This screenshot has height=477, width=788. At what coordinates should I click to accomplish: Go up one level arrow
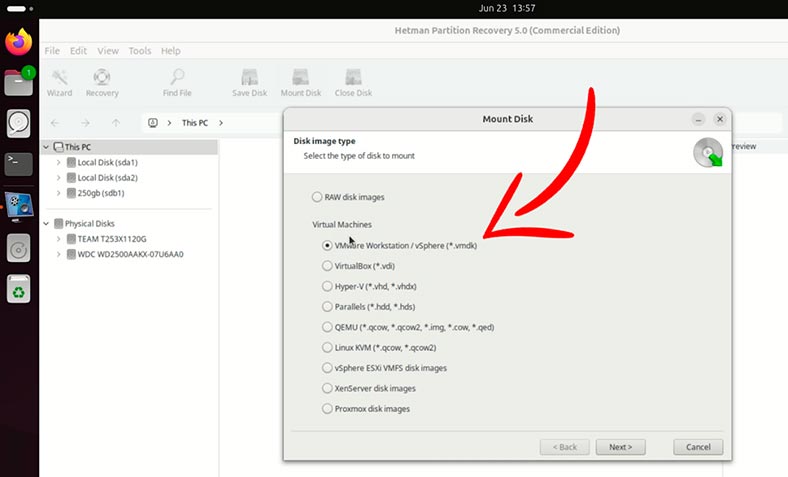[116, 123]
